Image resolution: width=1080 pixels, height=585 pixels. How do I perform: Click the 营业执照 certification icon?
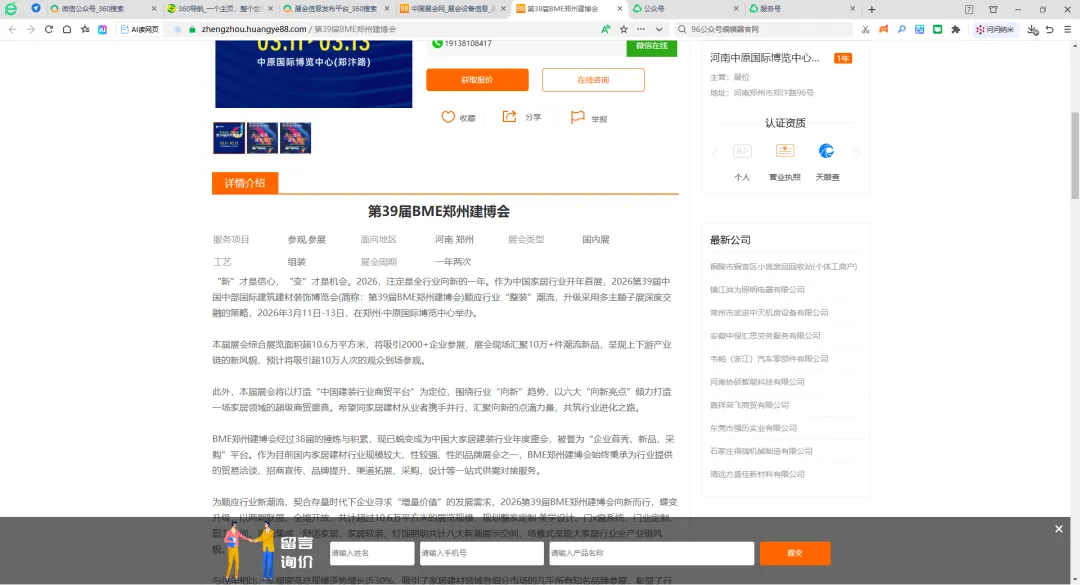click(785, 151)
